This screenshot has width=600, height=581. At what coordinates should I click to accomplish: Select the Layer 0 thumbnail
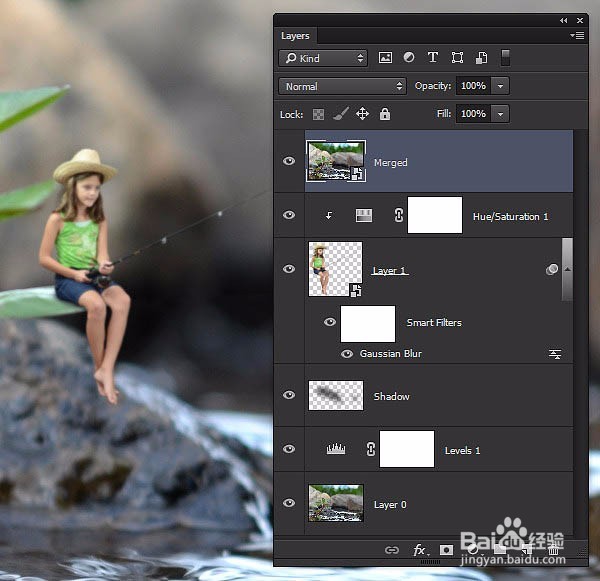click(336, 503)
